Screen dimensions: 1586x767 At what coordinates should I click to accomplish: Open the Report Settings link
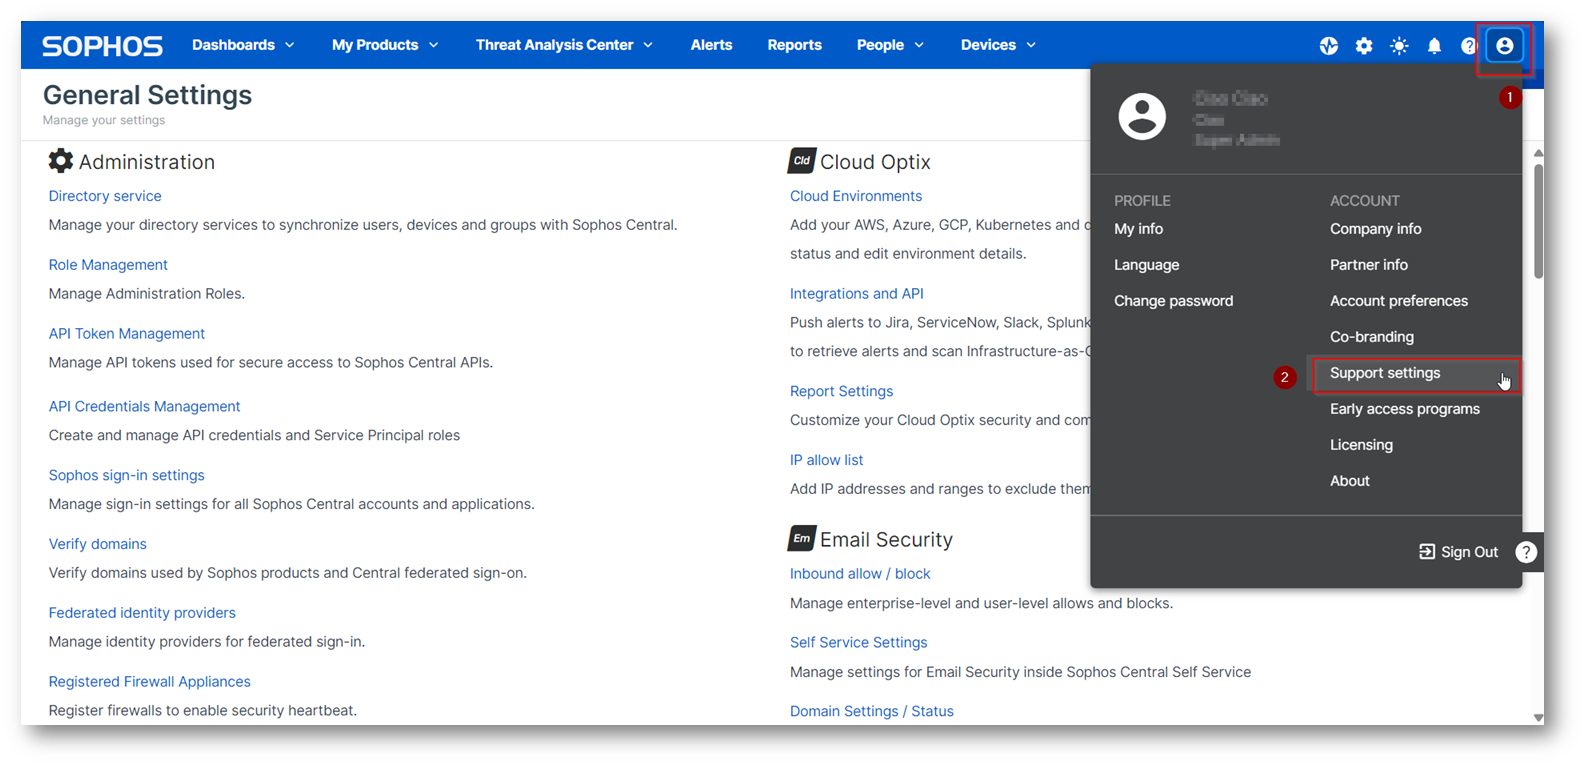[x=841, y=391]
